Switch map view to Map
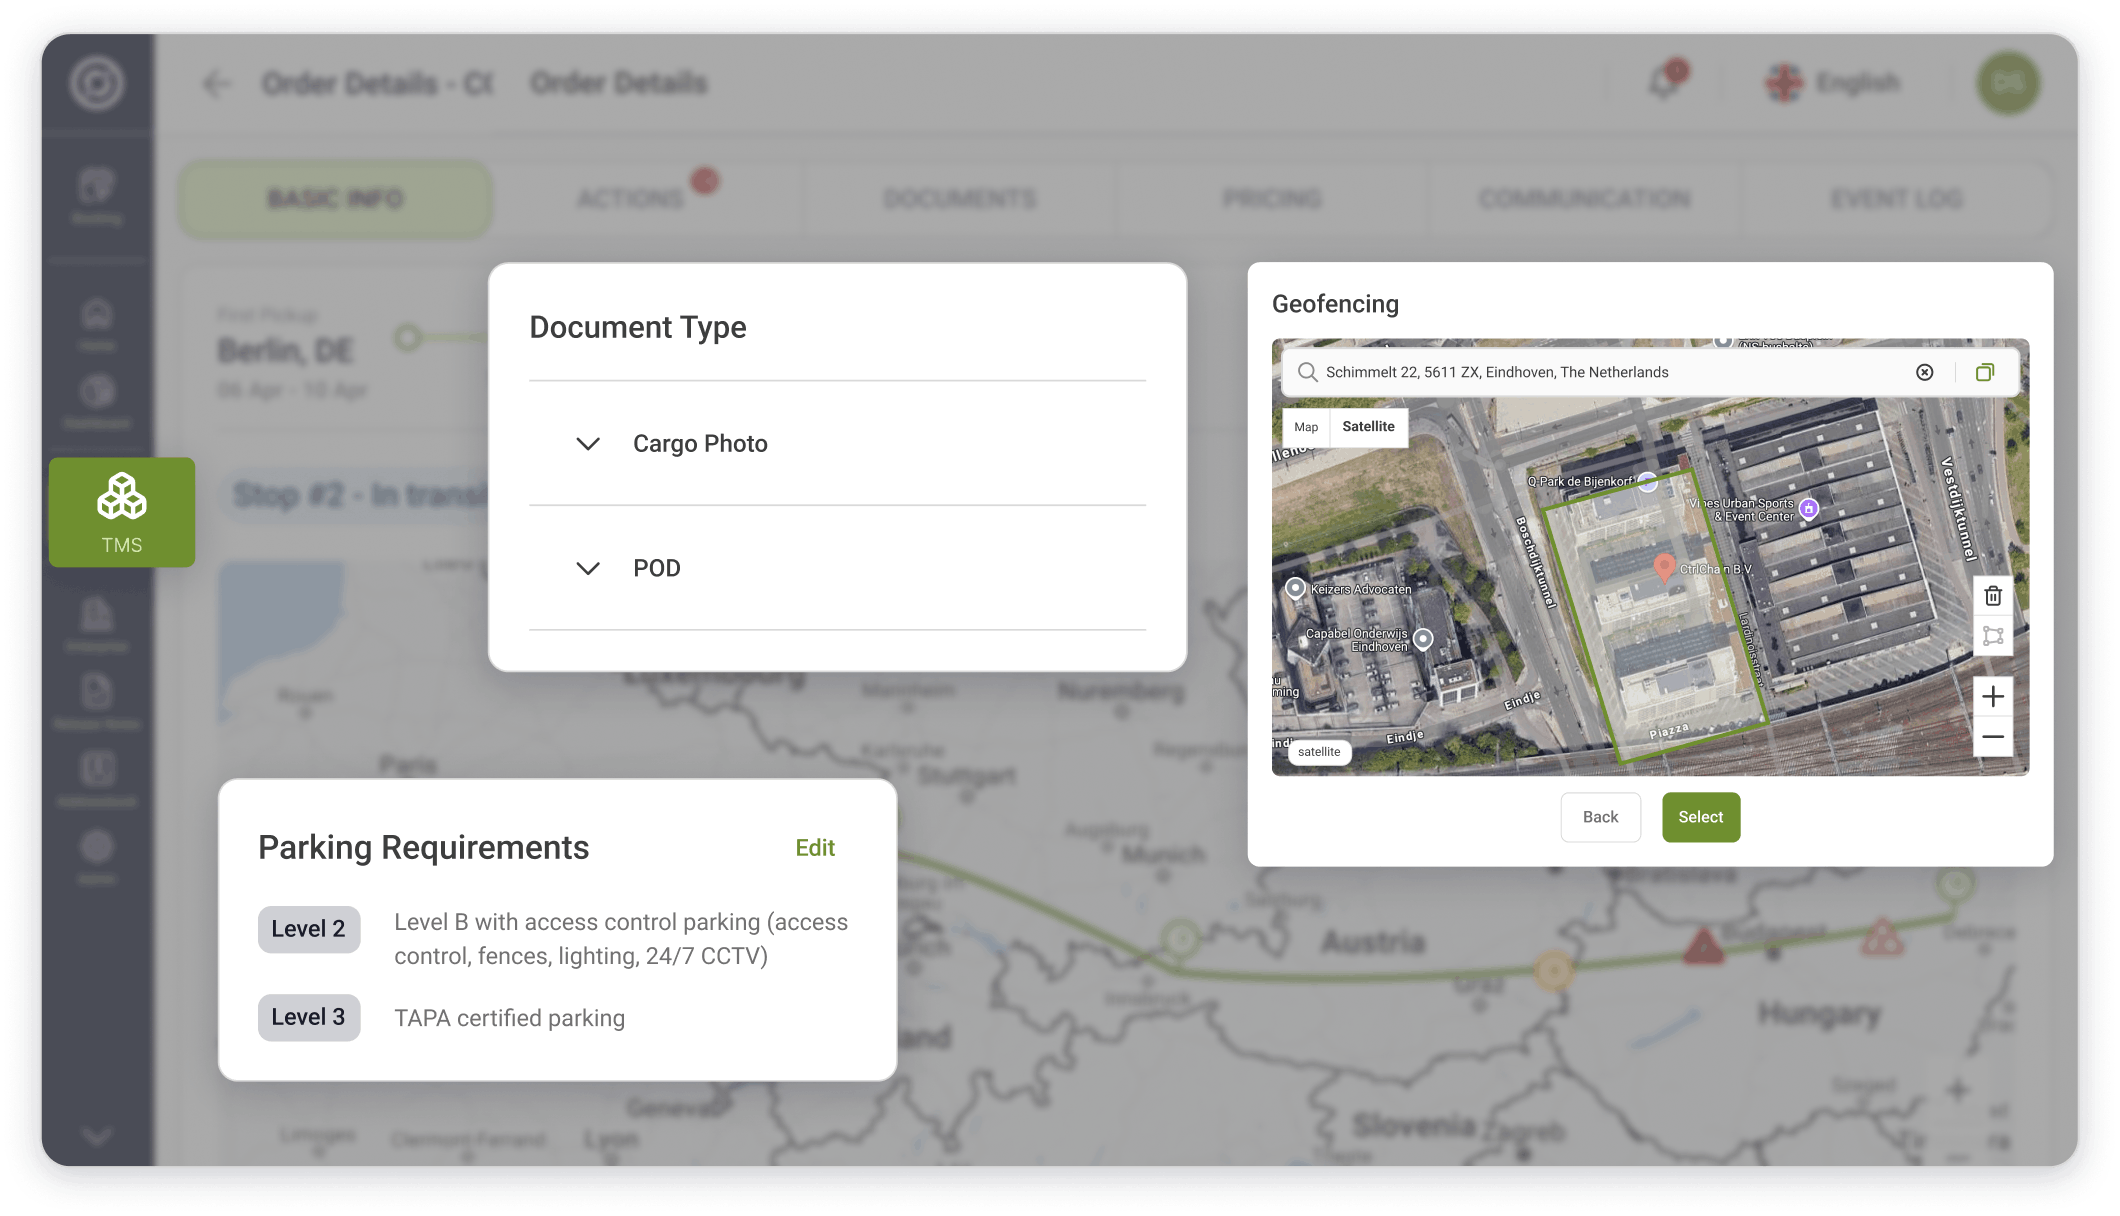2120x1216 pixels. [1305, 427]
